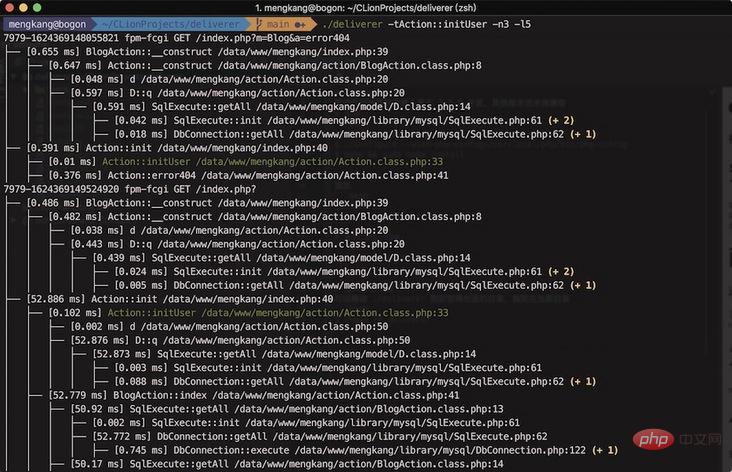Select the [0.038 ms] d row
Image resolution: width=732 pixels, height=472 pixels.
coord(229,231)
